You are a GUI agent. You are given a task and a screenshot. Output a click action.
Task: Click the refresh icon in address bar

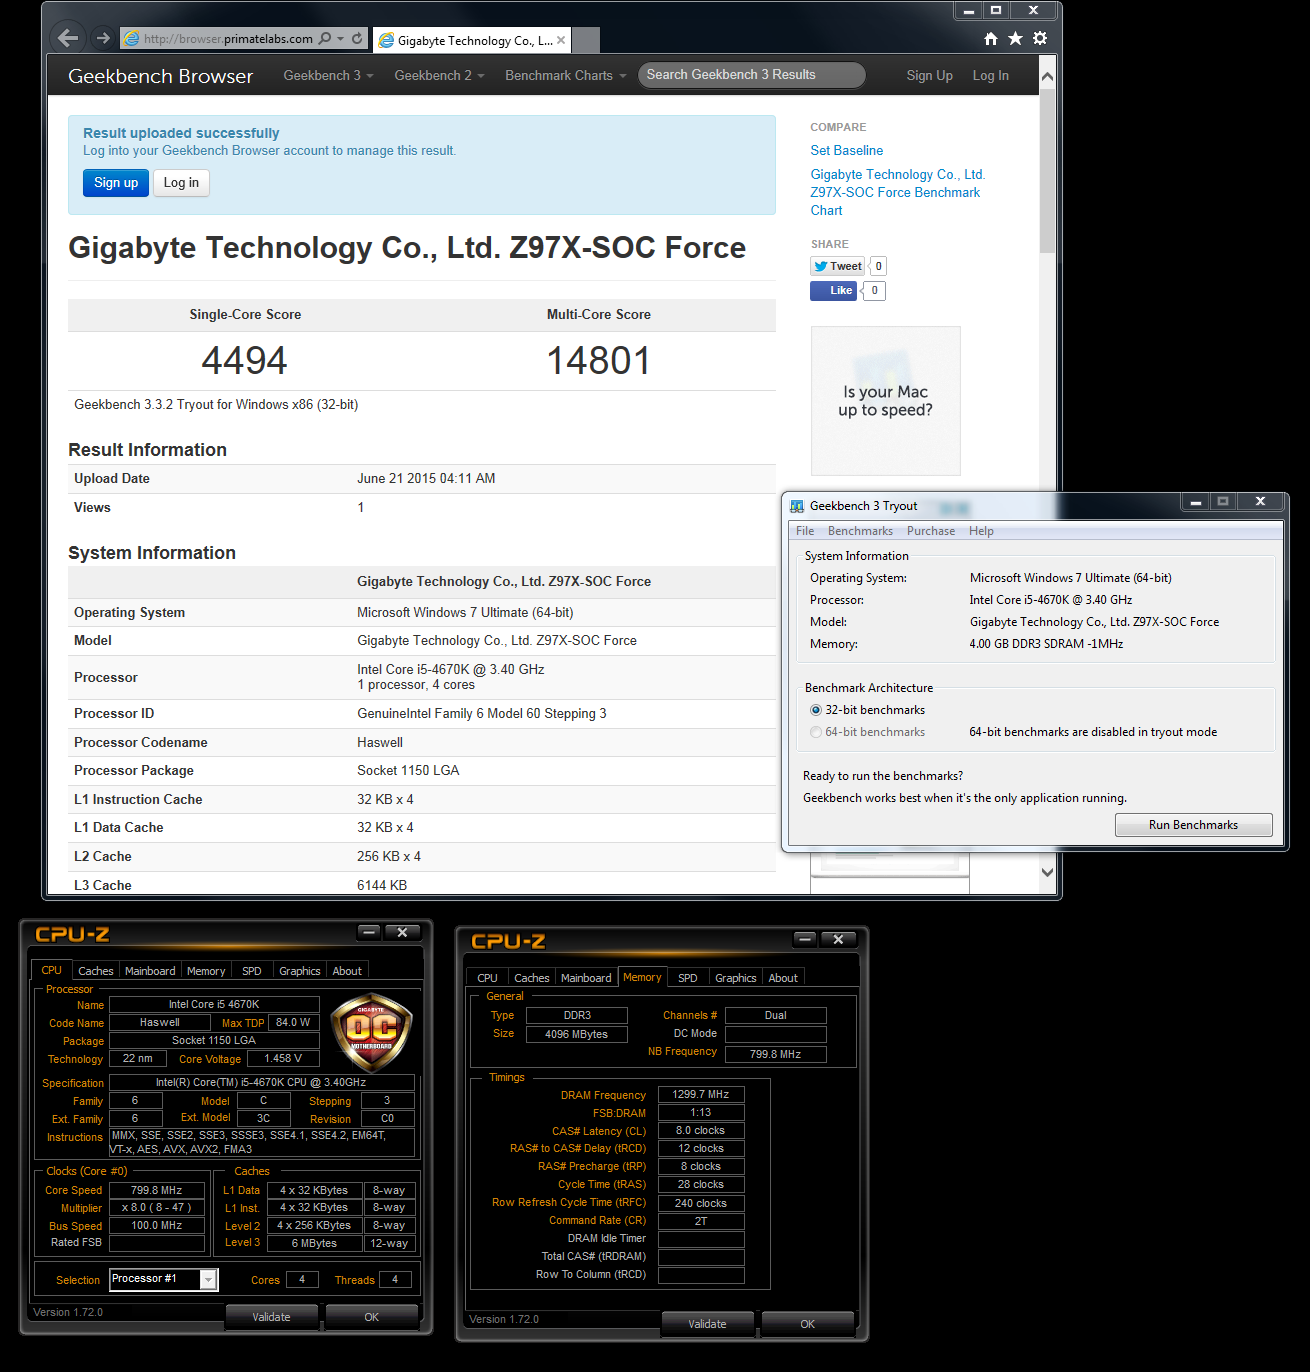click(357, 38)
